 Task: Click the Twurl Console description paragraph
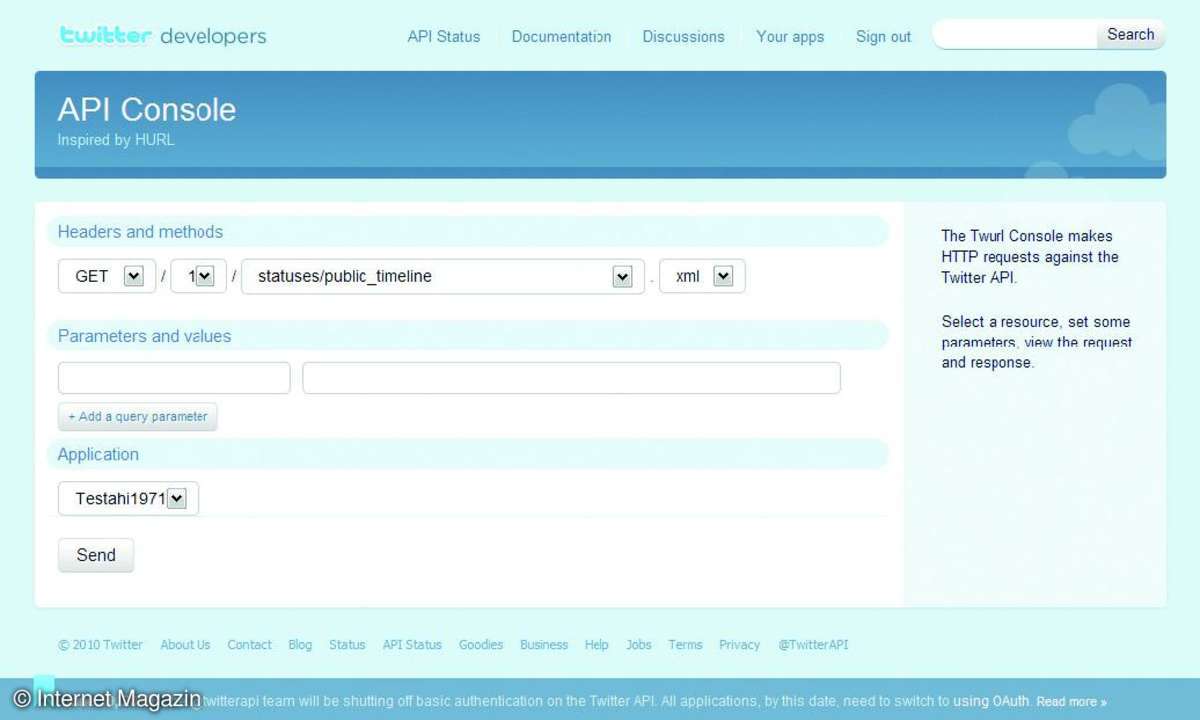coord(1030,257)
